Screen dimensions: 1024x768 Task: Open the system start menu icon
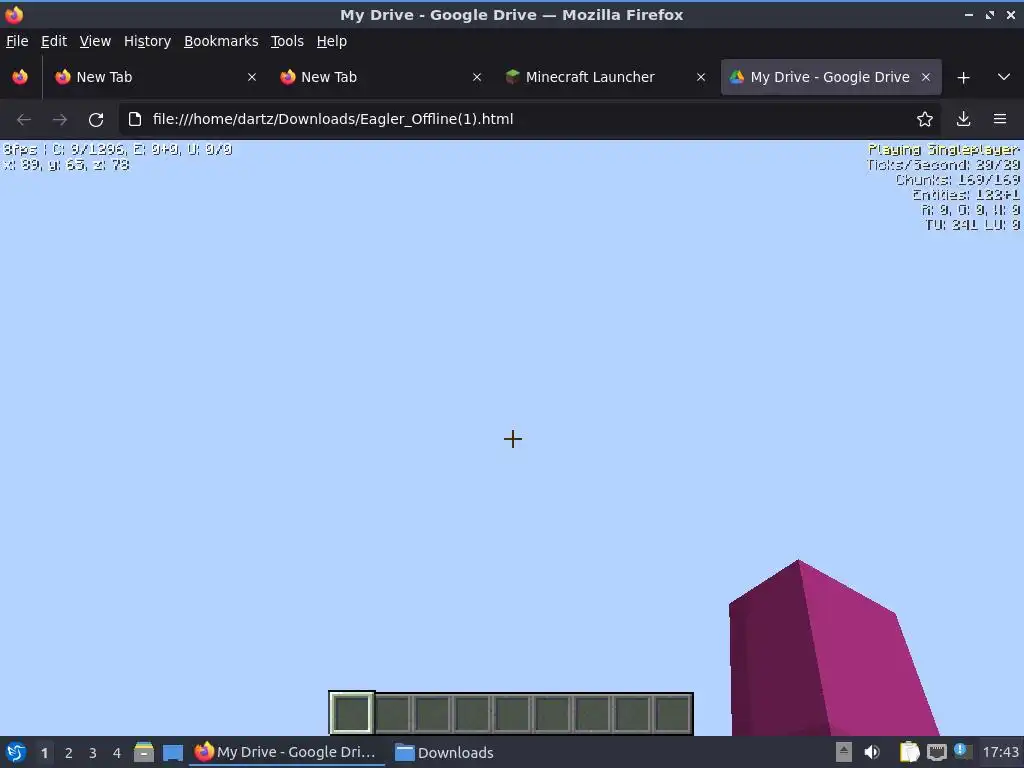coord(16,752)
